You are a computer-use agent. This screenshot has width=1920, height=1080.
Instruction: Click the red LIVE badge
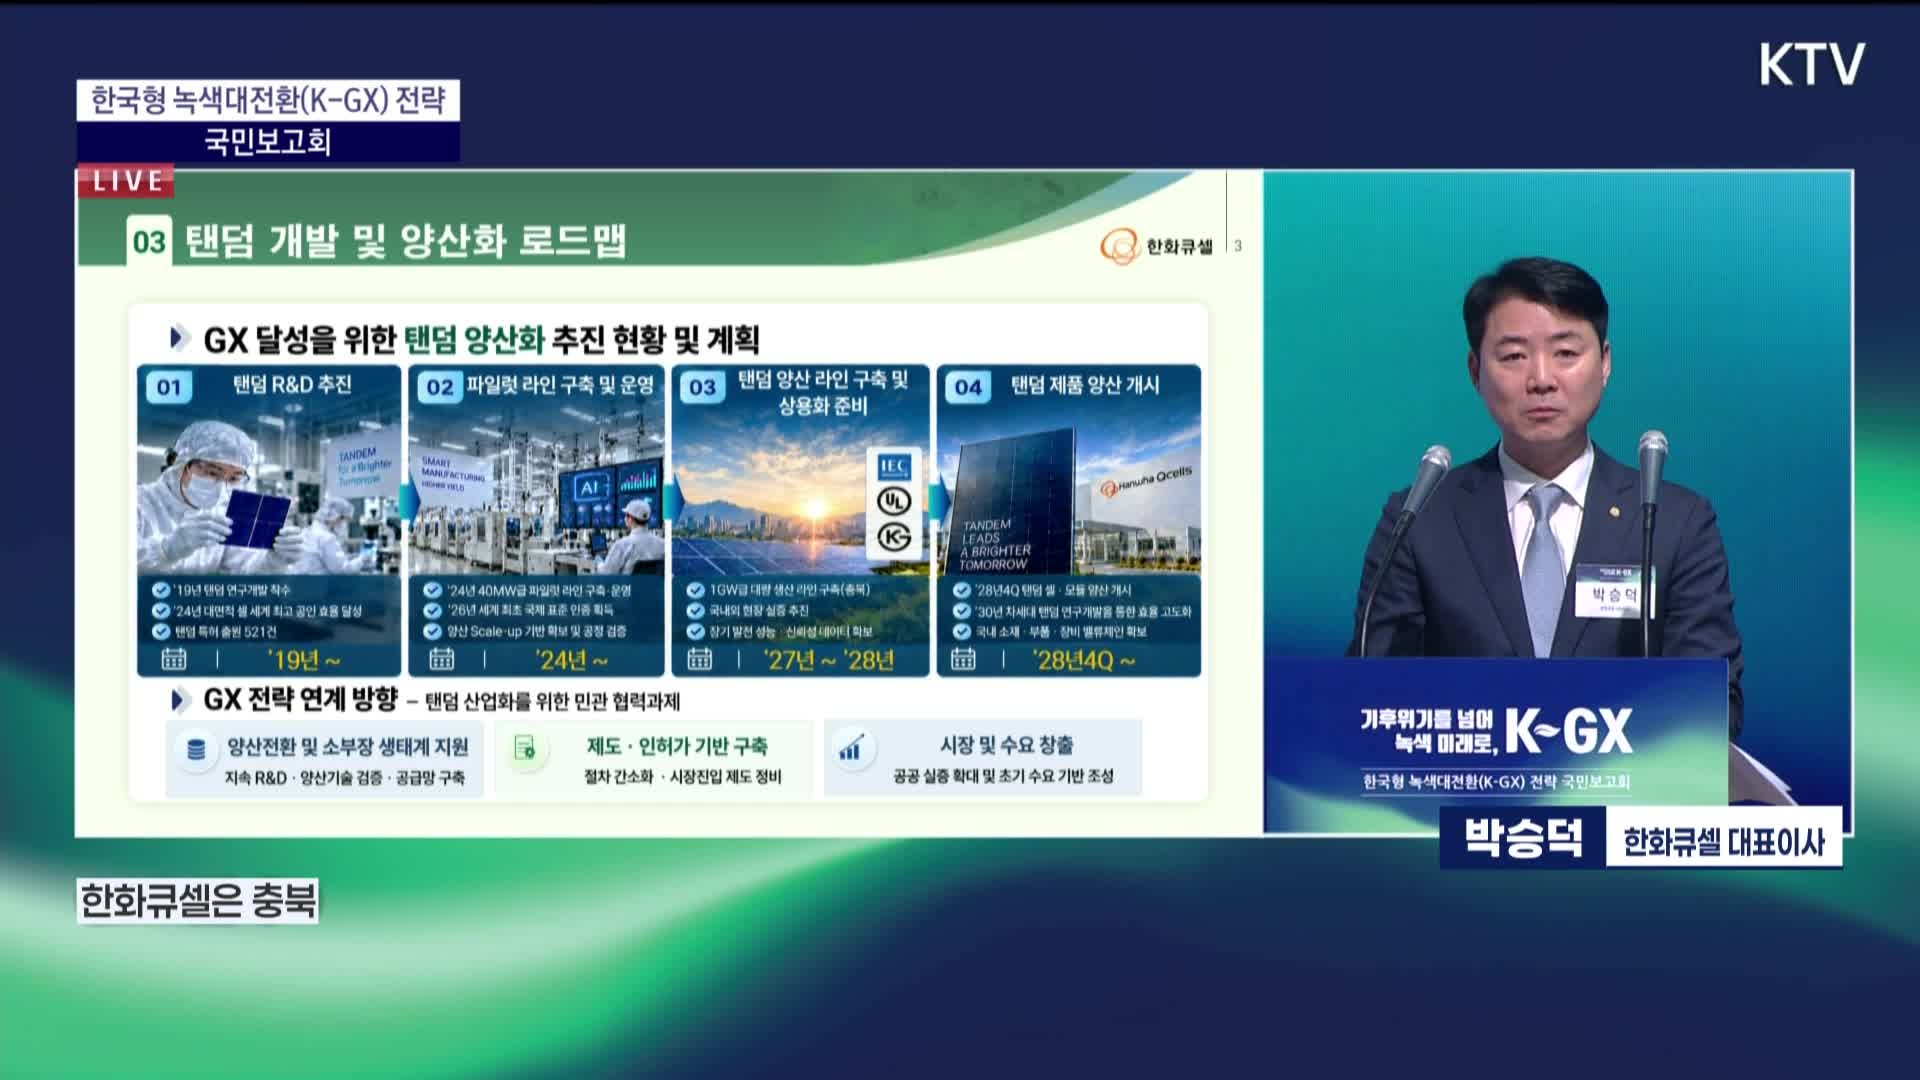pos(126,182)
